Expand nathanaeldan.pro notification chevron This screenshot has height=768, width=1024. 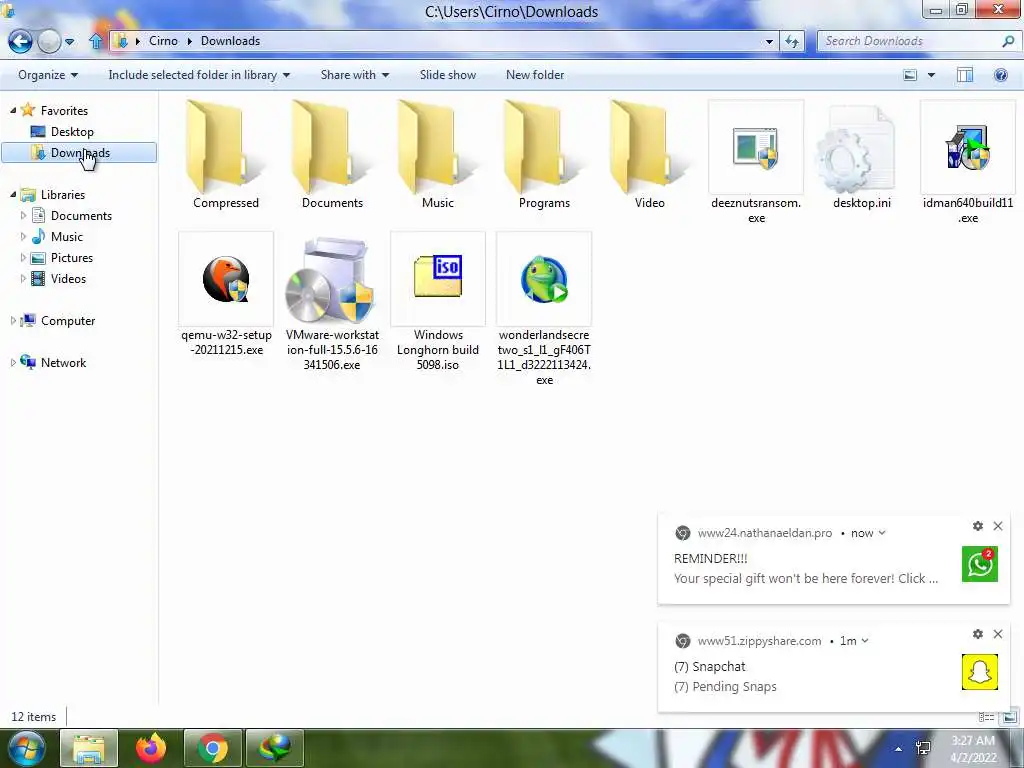pos(882,533)
